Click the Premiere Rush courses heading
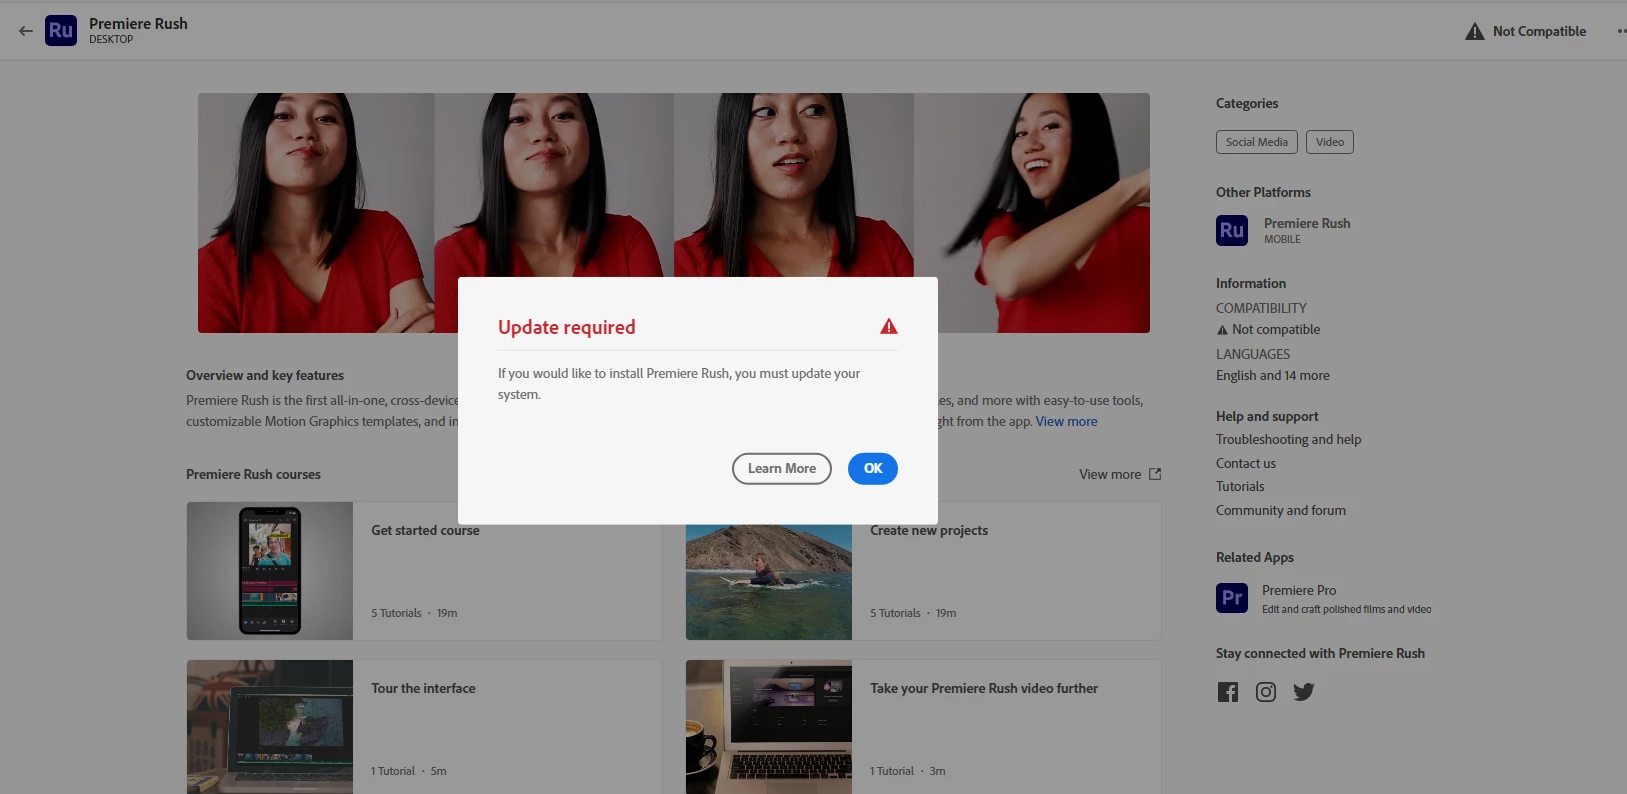This screenshot has height=794, width=1627. point(253,475)
